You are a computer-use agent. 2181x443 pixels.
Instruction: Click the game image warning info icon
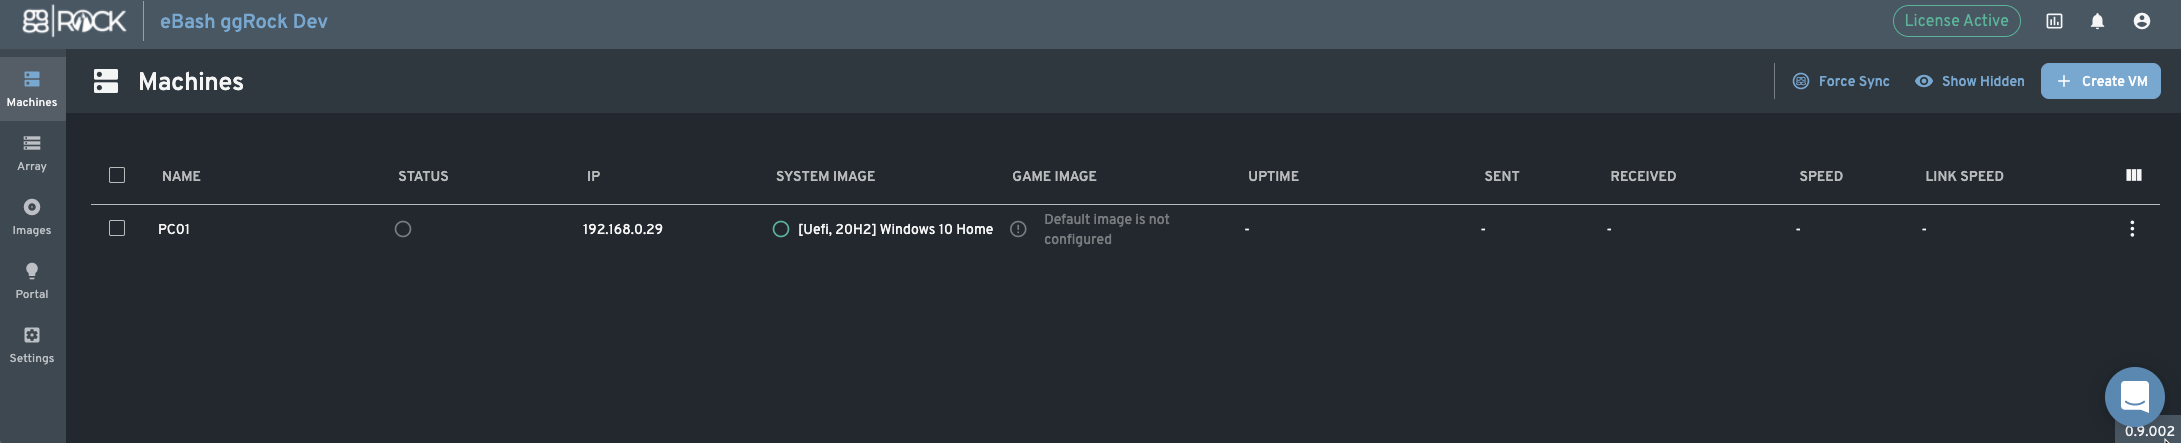click(x=1018, y=229)
